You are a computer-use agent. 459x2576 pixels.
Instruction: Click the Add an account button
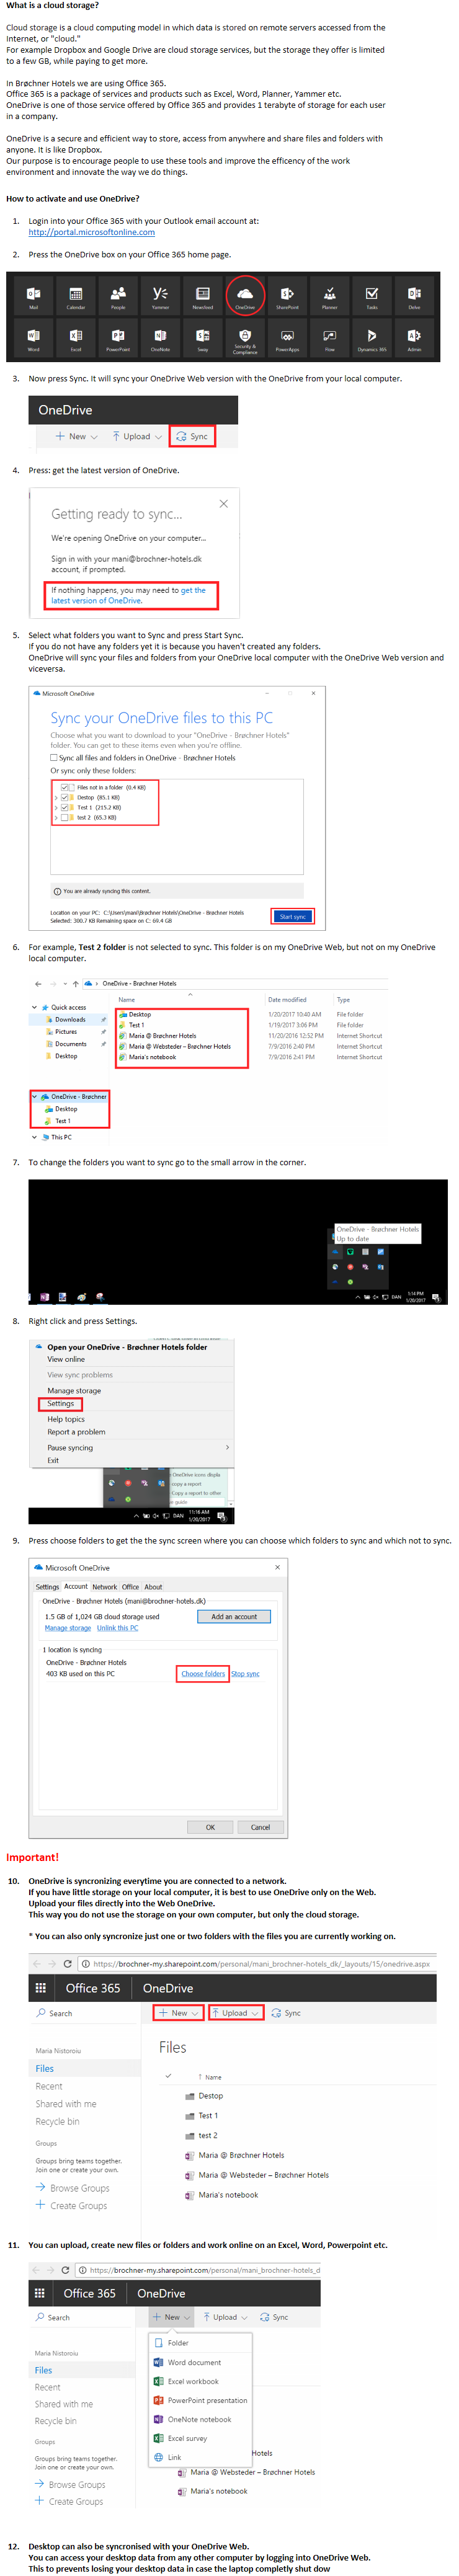tap(234, 1617)
